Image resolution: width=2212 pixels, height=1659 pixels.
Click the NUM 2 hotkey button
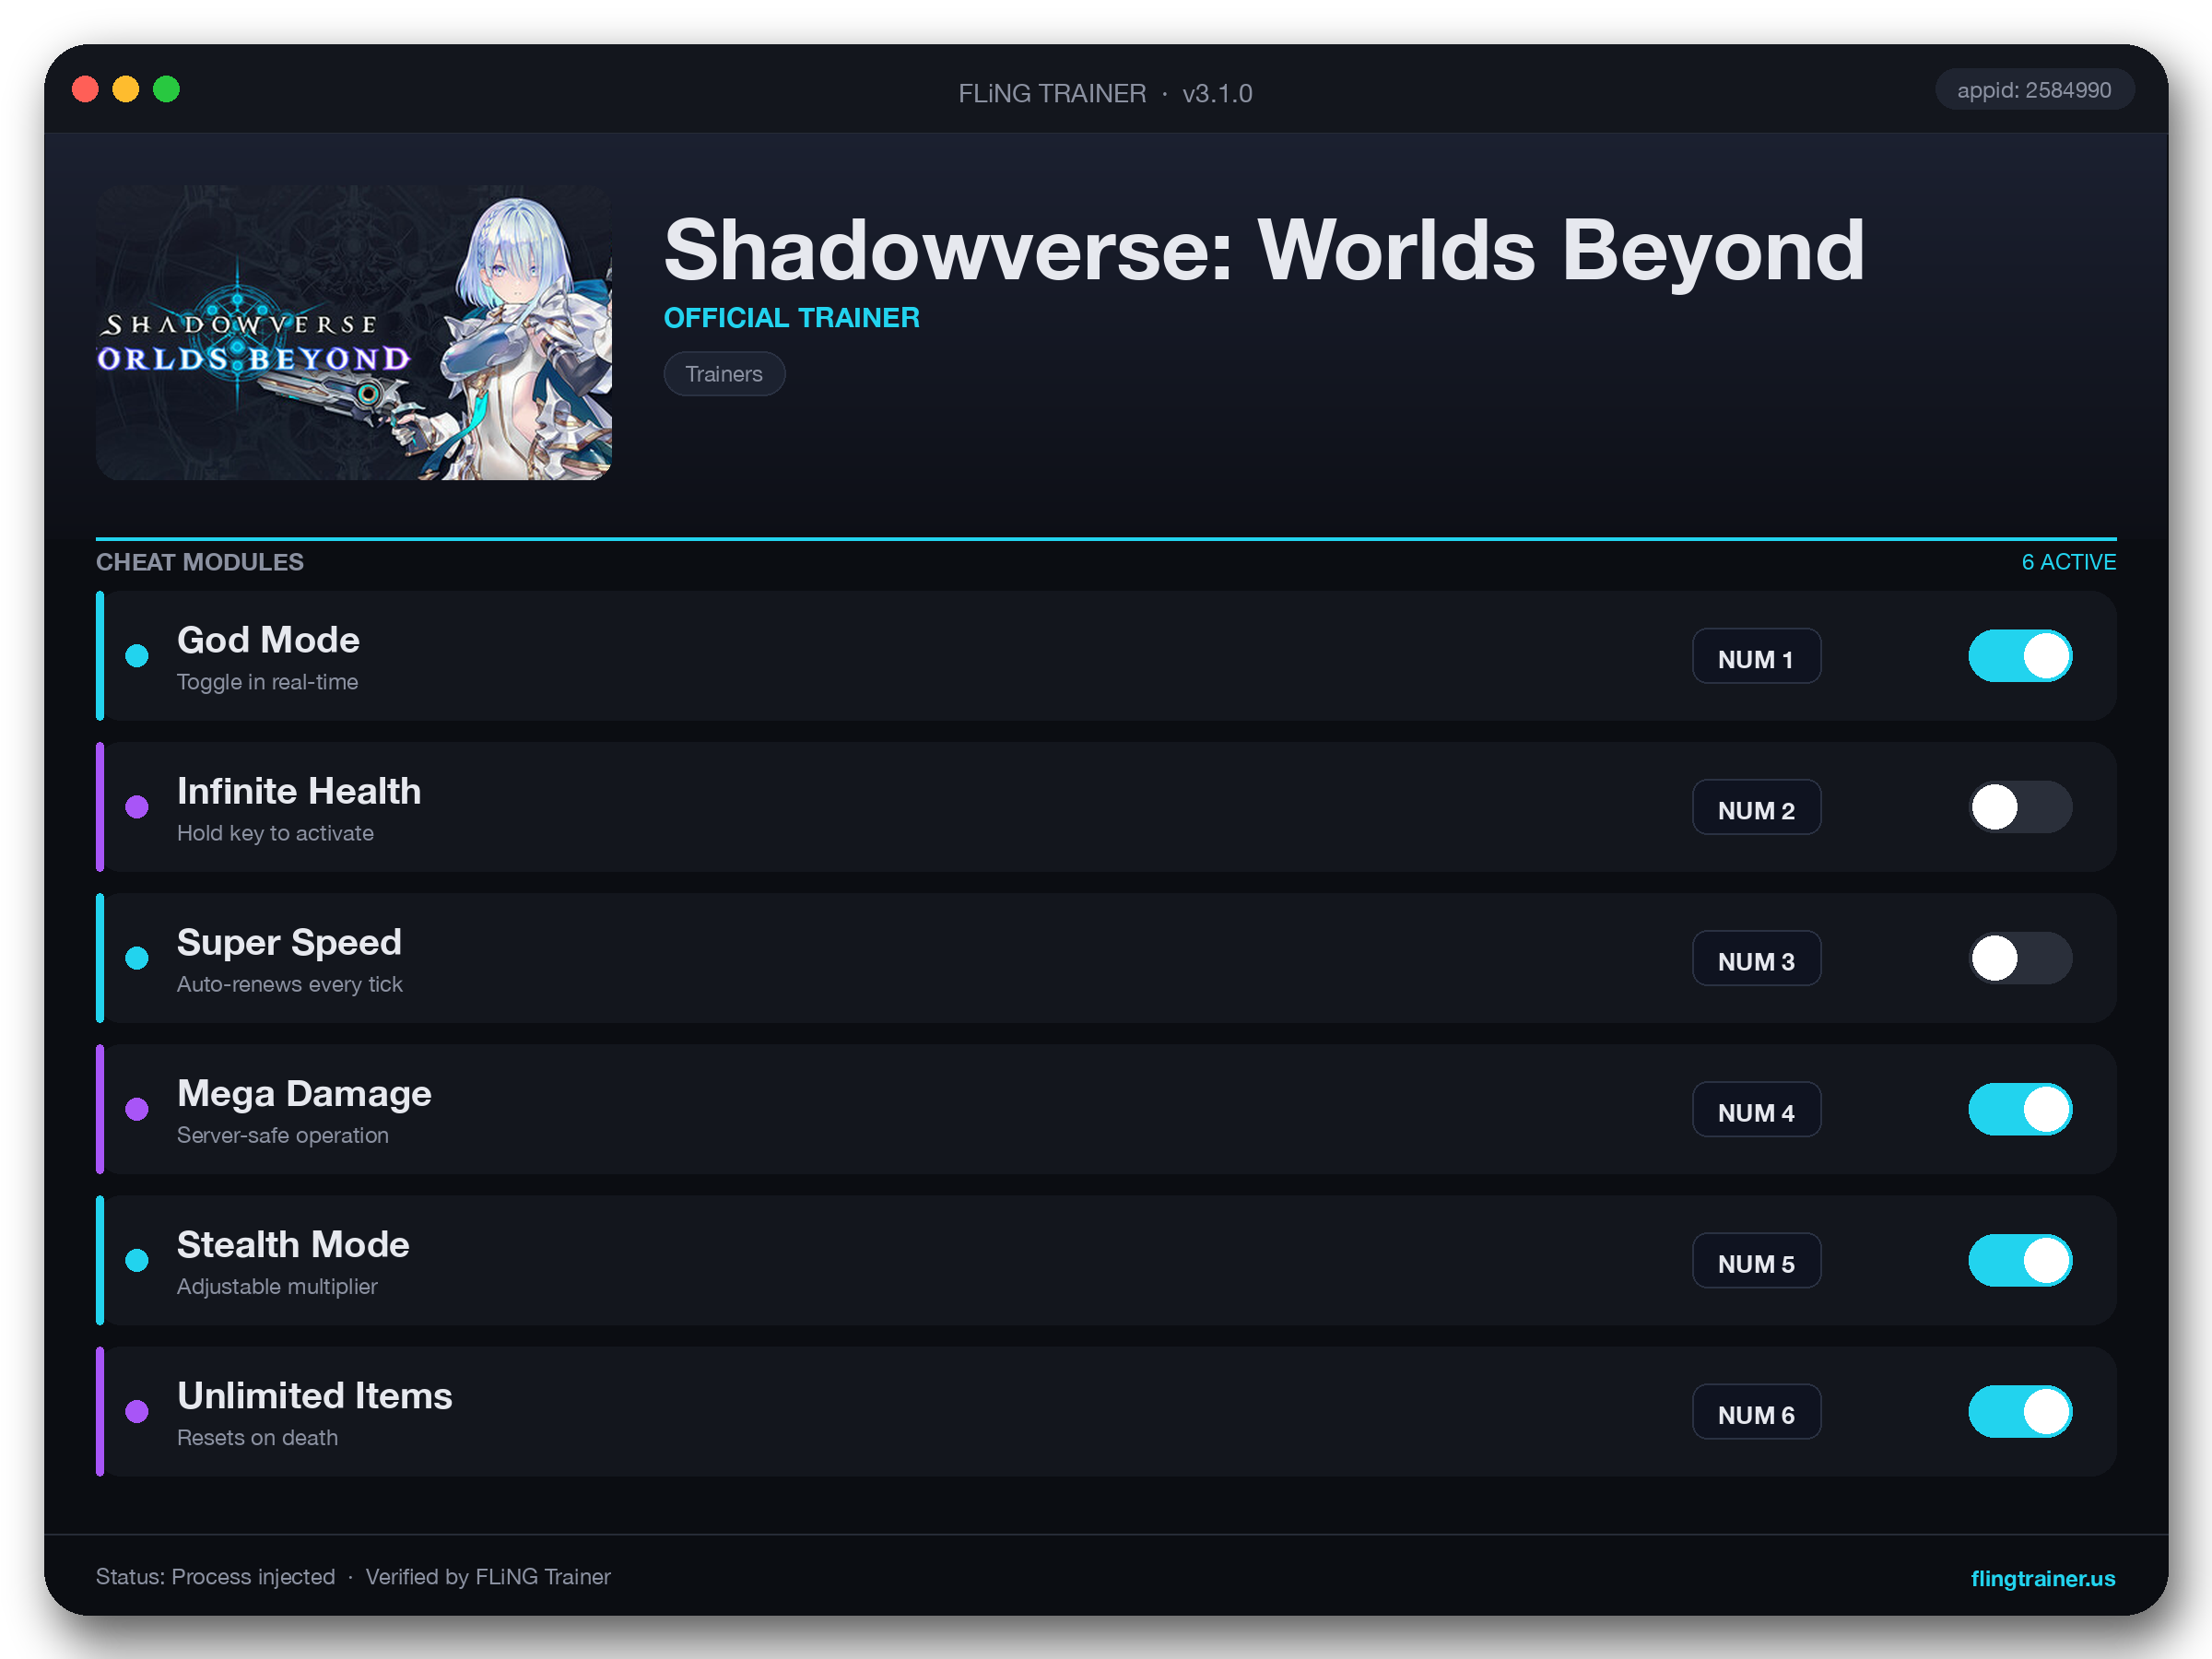[x=1756, y=807]
